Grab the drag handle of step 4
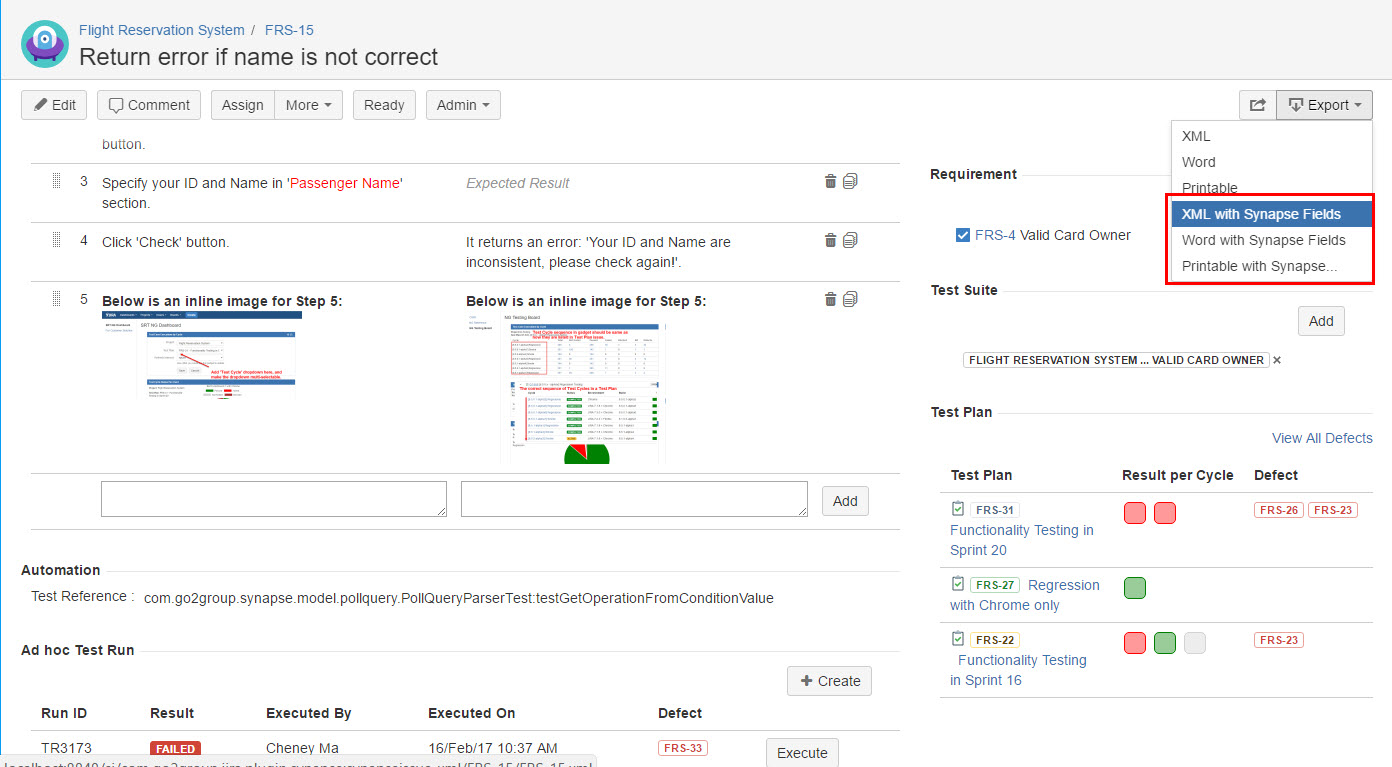This screenshot has width=1392, height=767. (56, 240)
